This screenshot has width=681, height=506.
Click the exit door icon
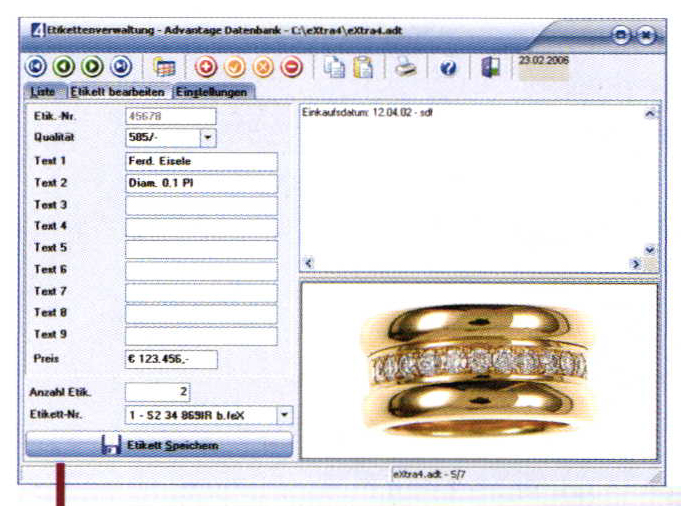490,68
